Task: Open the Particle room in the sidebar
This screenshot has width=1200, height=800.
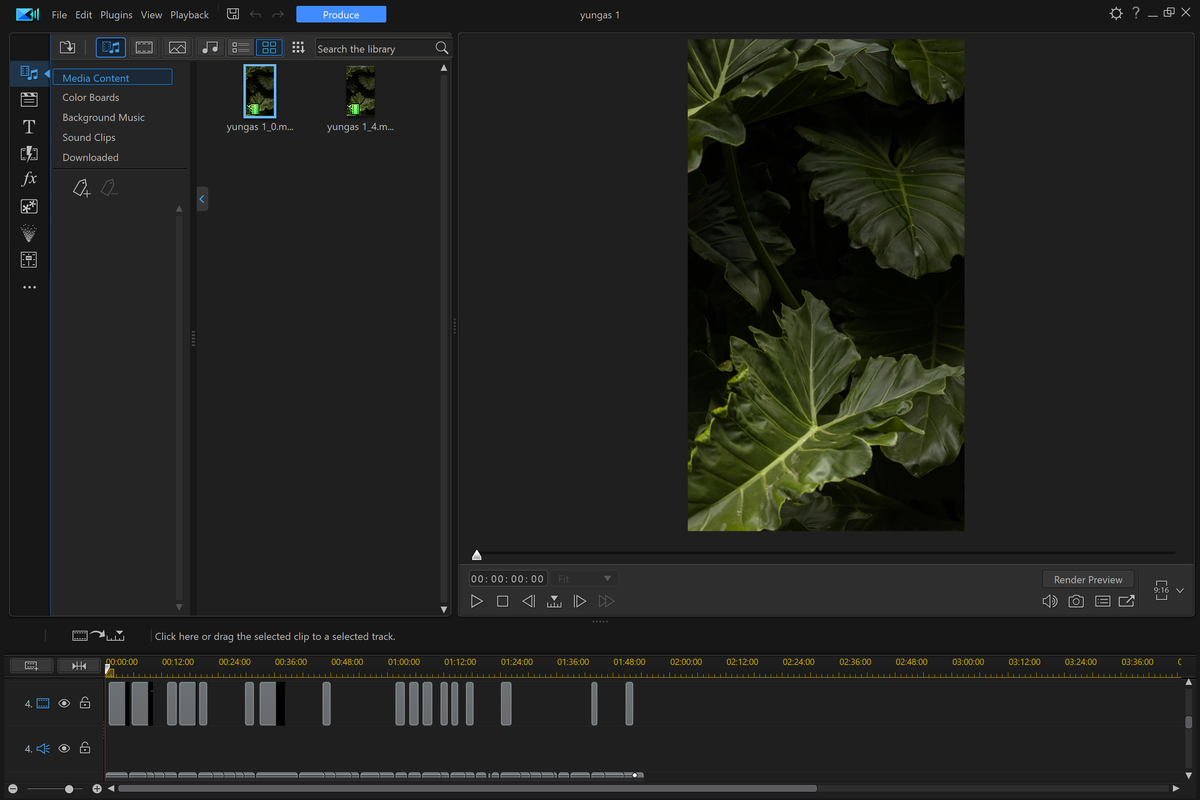Action: coord(29,233)
